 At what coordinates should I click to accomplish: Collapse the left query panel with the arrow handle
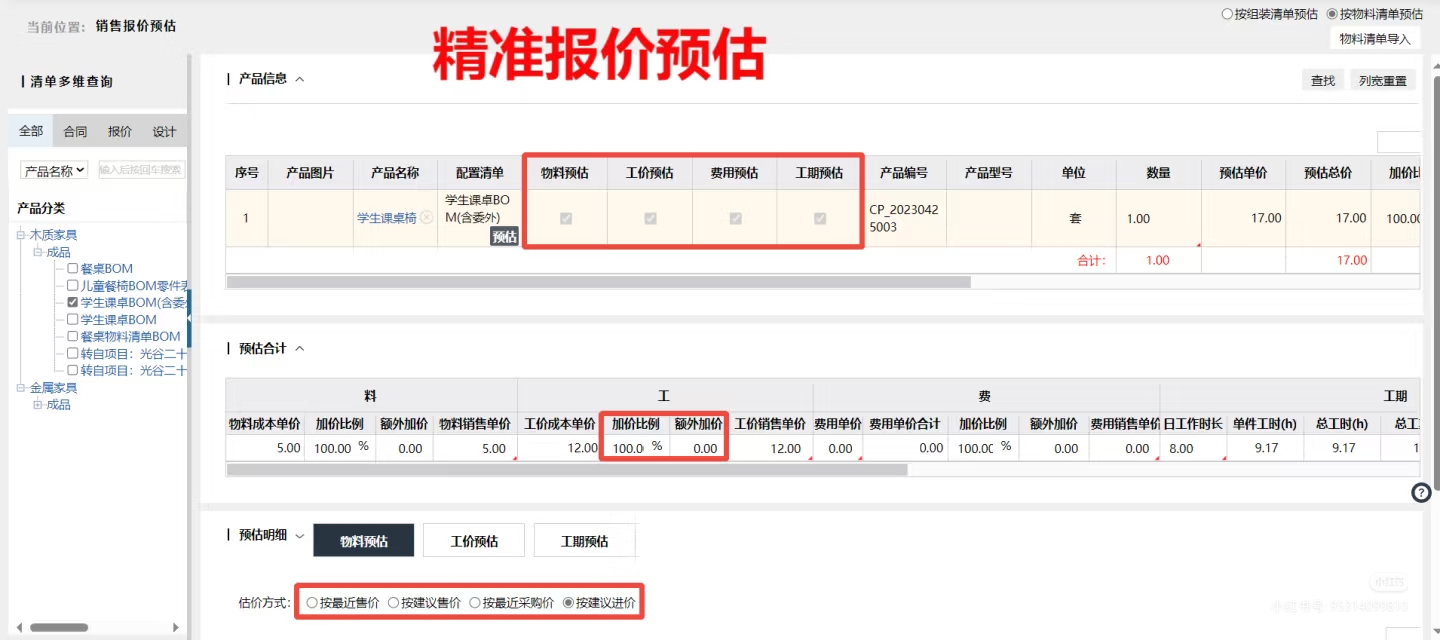[x=189, y=318]
